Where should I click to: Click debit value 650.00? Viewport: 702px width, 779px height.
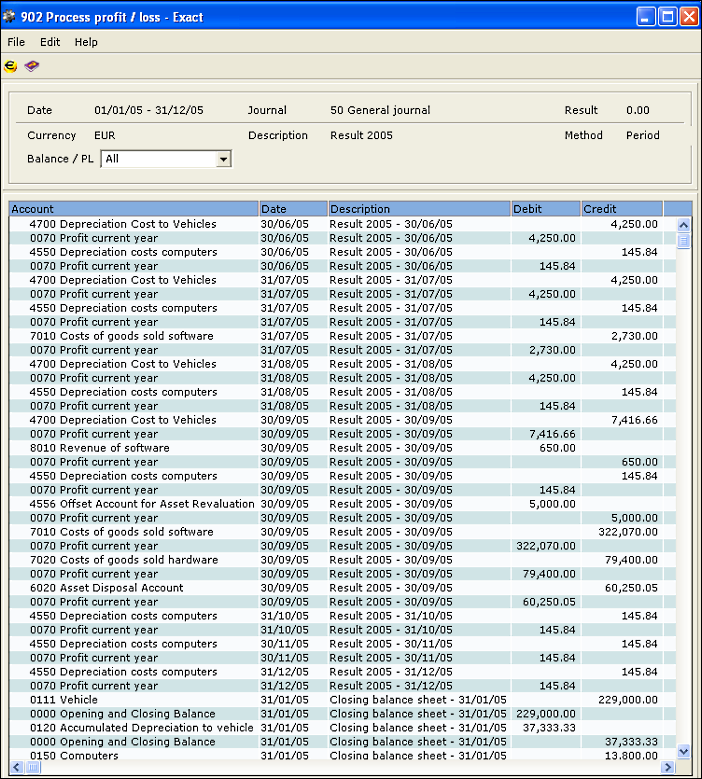[x=557, y=448]
